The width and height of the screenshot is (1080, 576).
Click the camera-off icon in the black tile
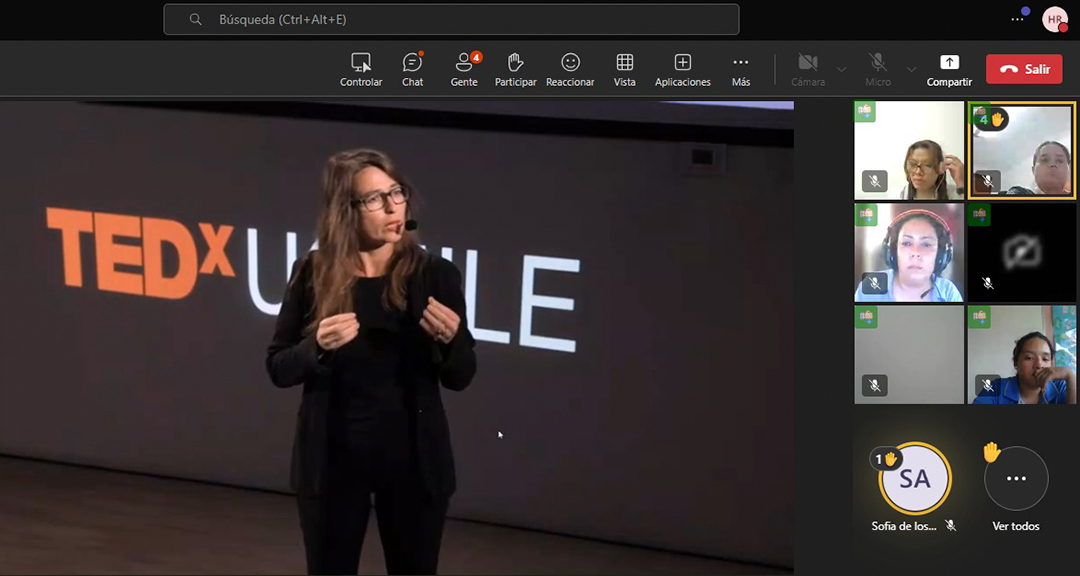click(x=1021, y=251)
